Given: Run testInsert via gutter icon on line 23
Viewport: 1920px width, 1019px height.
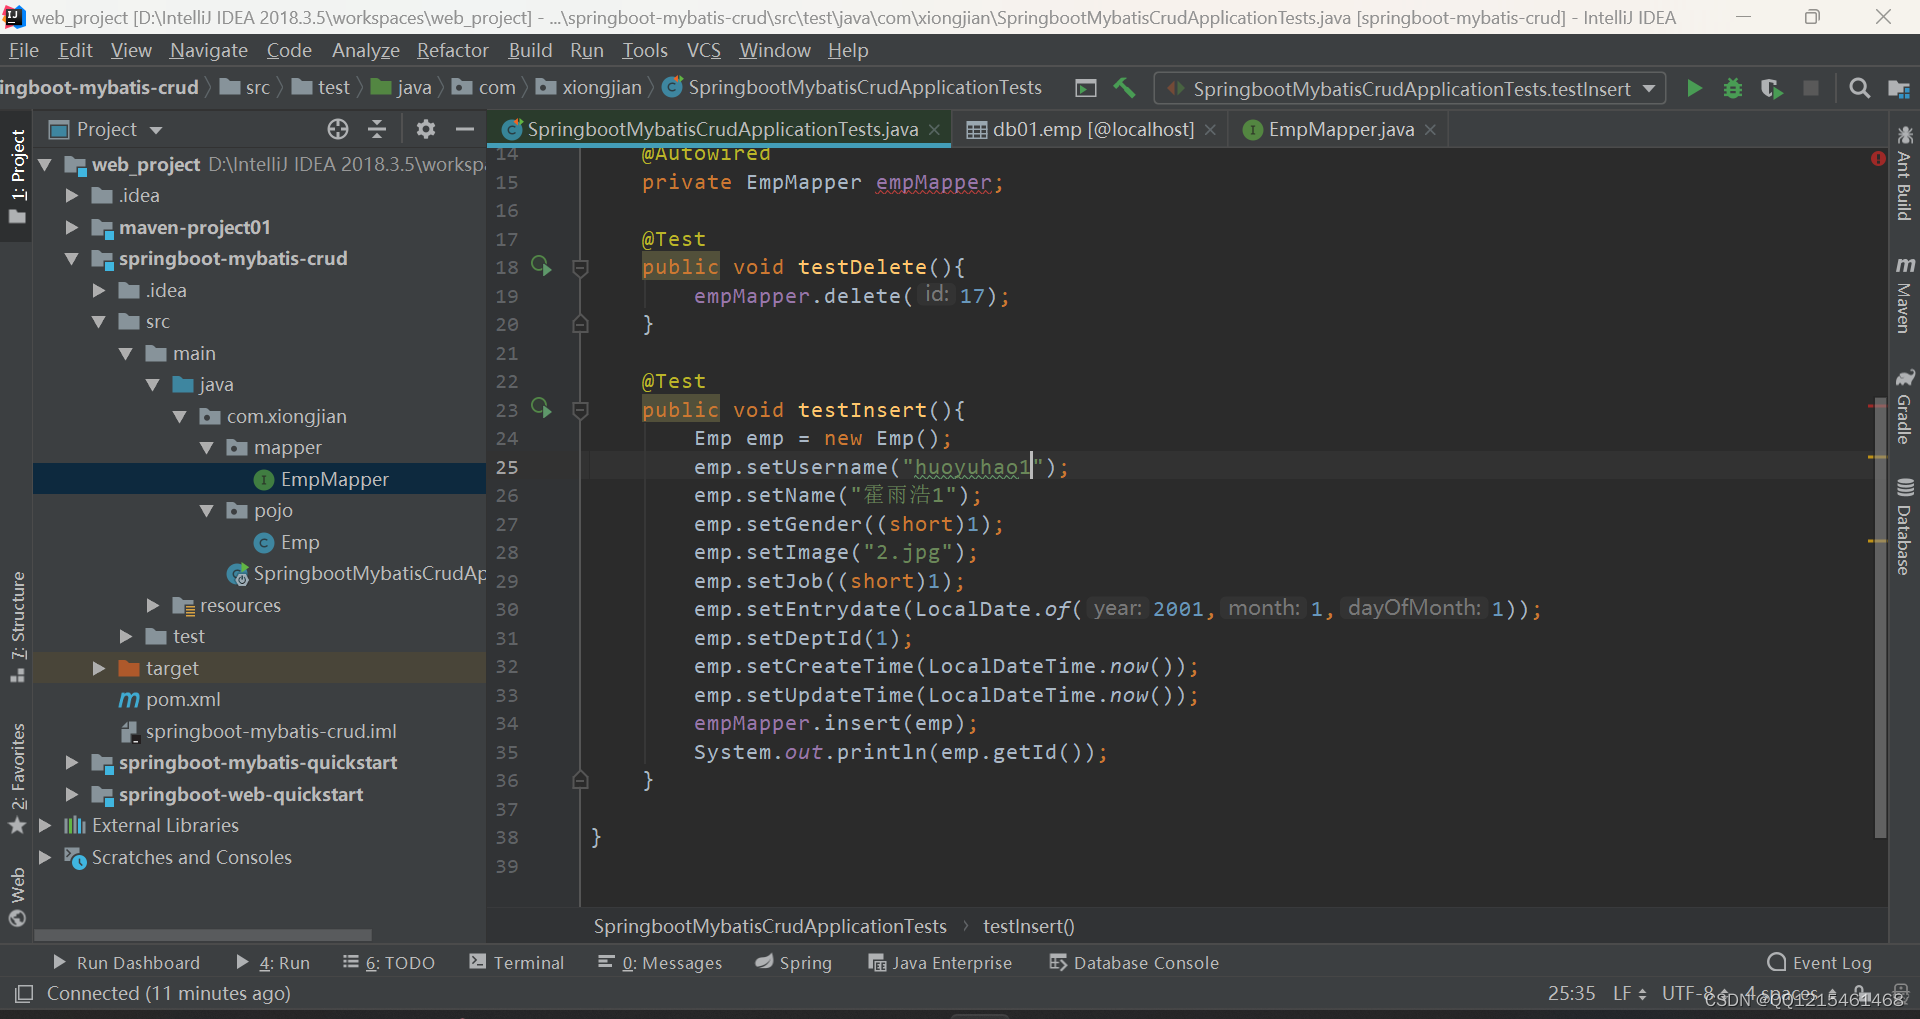Looking at the screenshot, I should 541,408.
